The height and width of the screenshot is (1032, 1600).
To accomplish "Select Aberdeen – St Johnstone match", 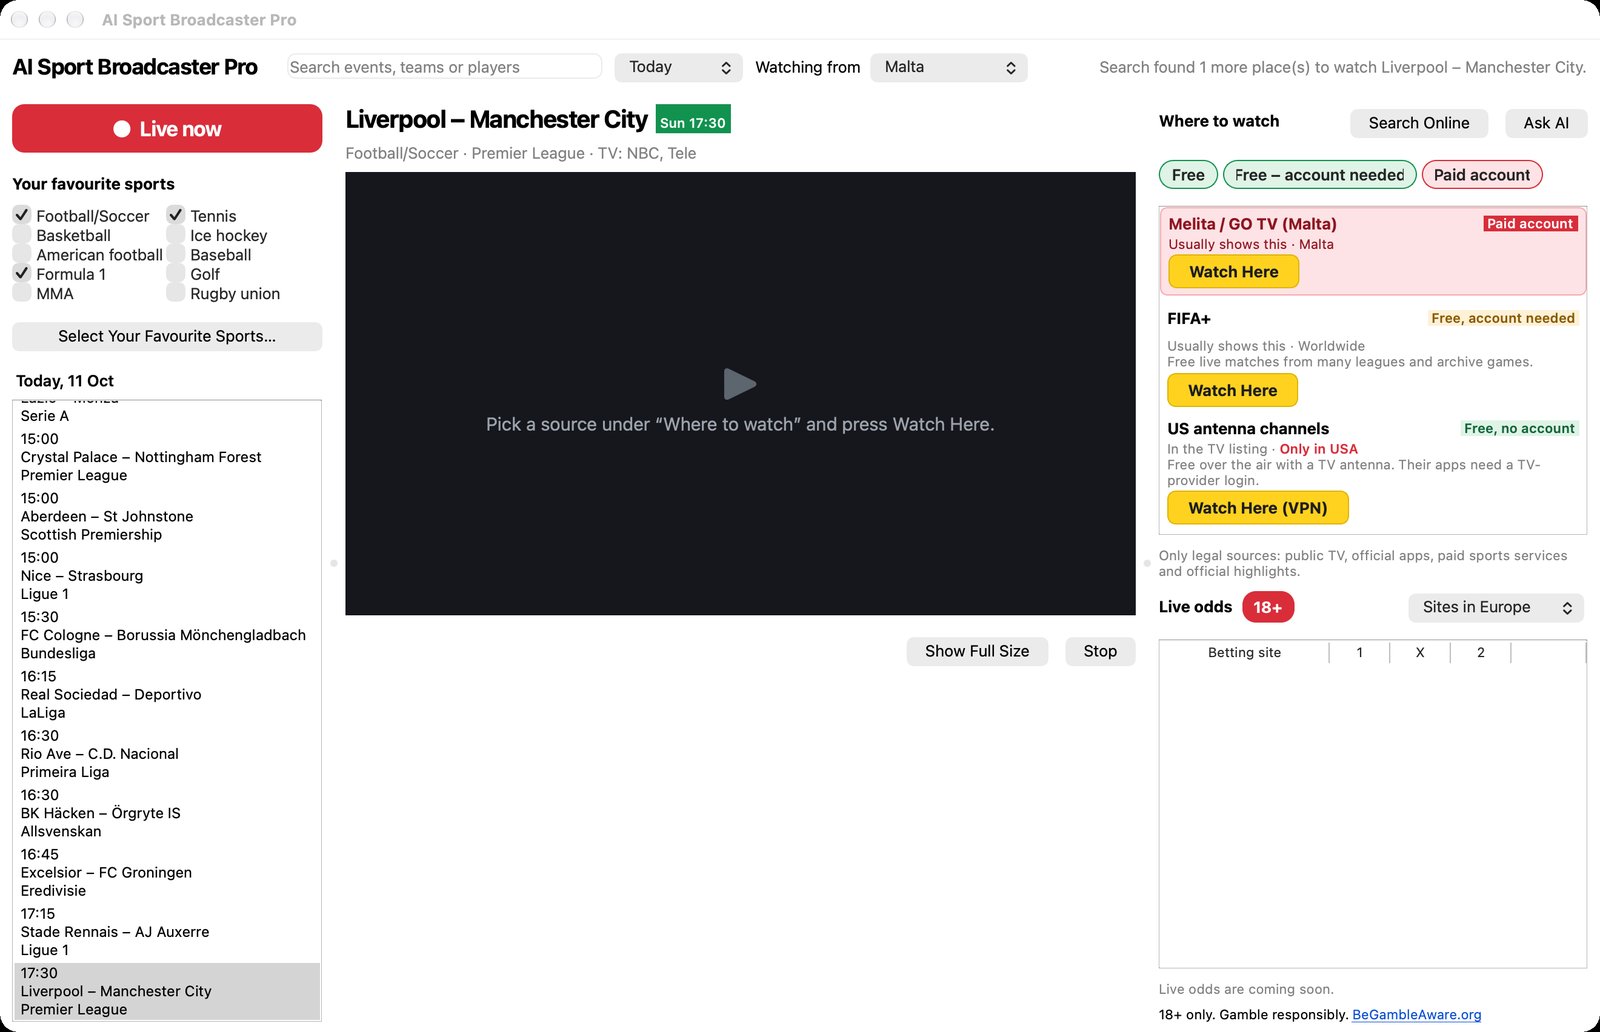I will tap(167, 516).
